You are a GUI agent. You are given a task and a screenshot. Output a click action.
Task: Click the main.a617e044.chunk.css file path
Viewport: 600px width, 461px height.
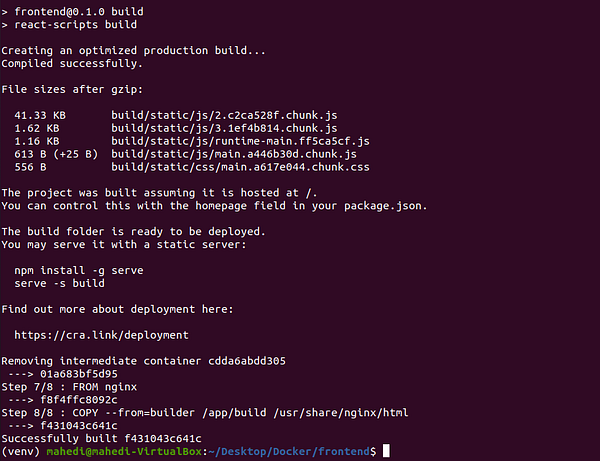tap(240, 167)
